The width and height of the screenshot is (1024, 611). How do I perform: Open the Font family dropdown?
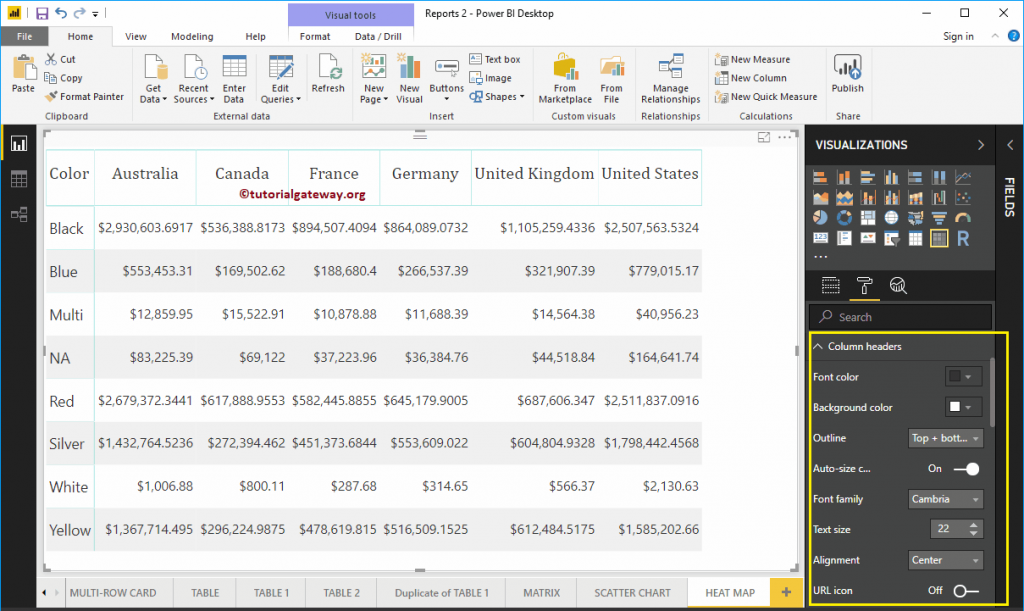click(x=945, y=499)
